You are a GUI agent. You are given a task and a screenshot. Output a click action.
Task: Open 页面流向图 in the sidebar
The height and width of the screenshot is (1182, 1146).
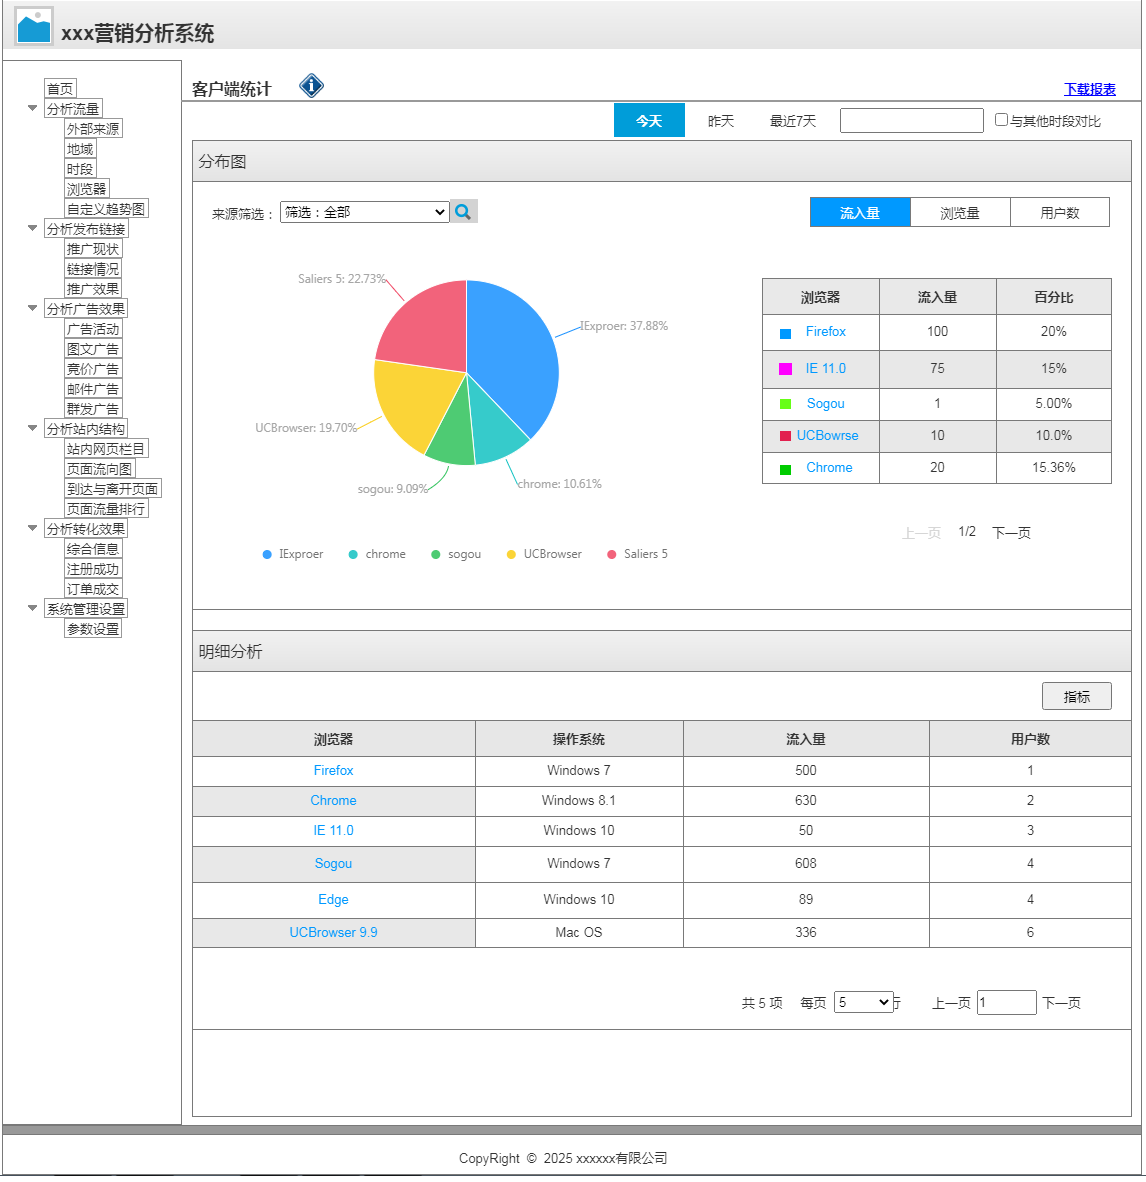pyautogui.click(x=100, y=469)
